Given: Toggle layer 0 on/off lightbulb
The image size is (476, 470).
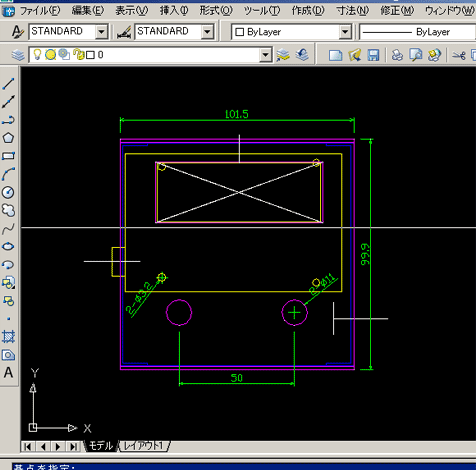Looking at the screenshot, I should (37, 54).
